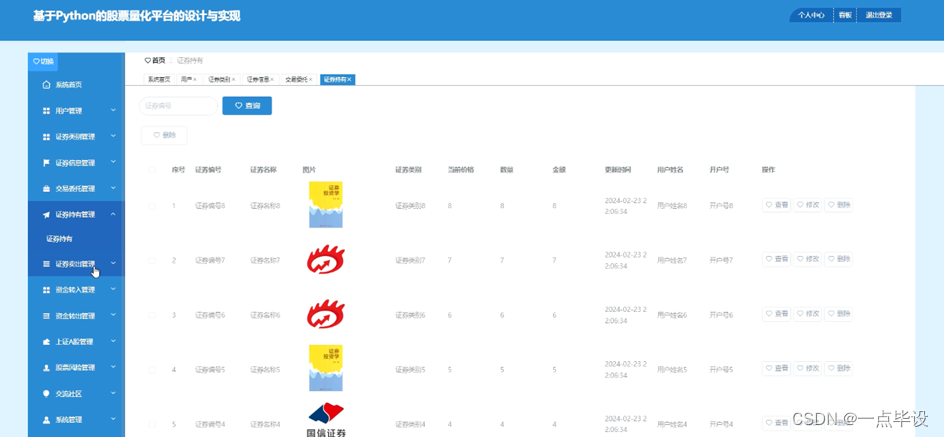Expand 交易委托管理 with its chevron
Image resolution: width=944 pixels, height=437 pixels.
113,188
